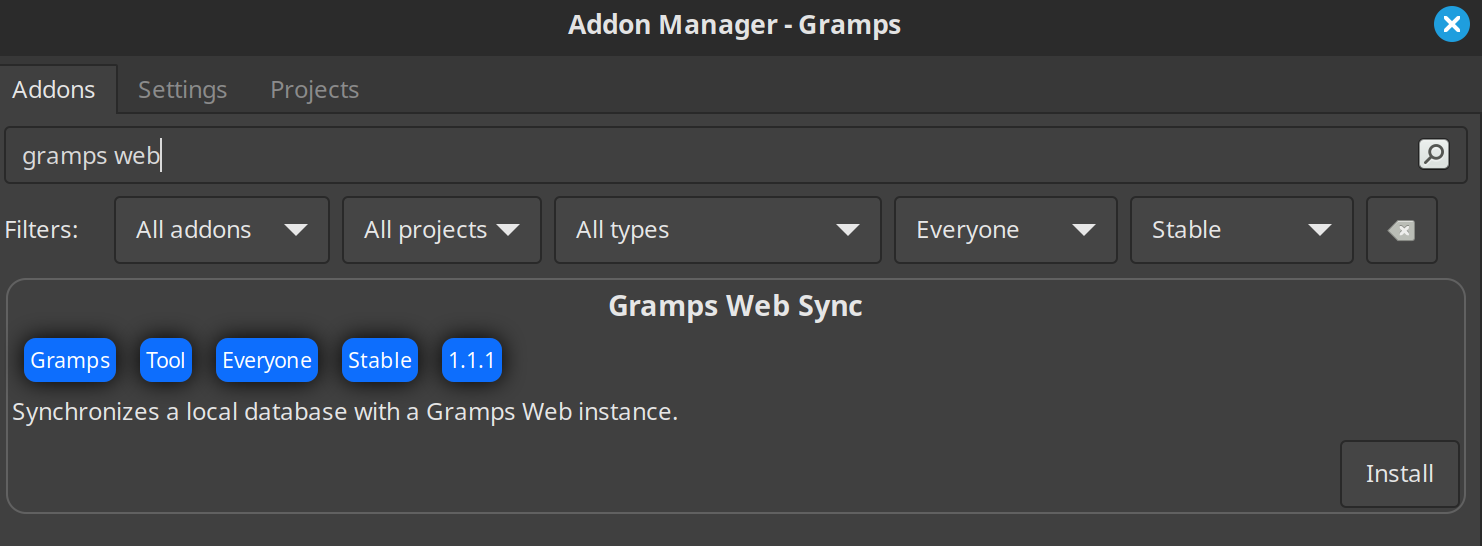Open the All projects dropdown
Viewport: 1482px width, 546px height.
pyautogui.click(x=442, y=230)
